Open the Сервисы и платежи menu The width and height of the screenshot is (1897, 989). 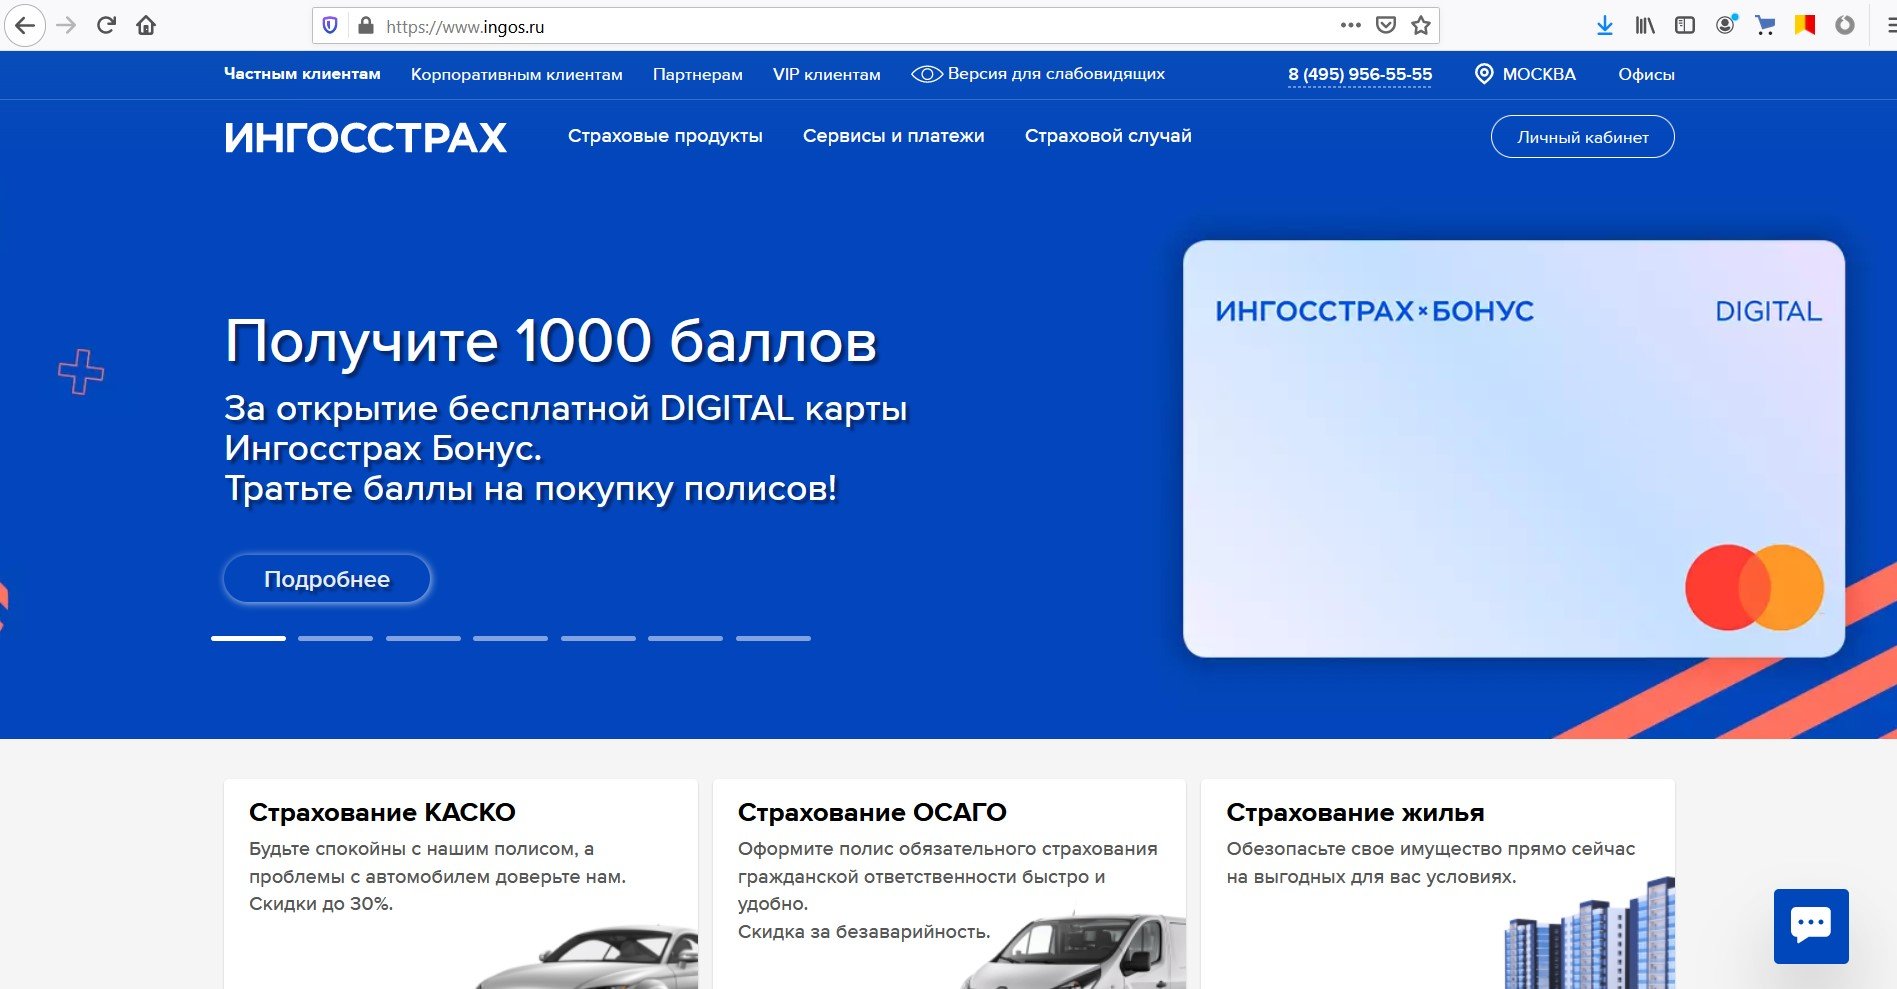[x=894, y=136]
